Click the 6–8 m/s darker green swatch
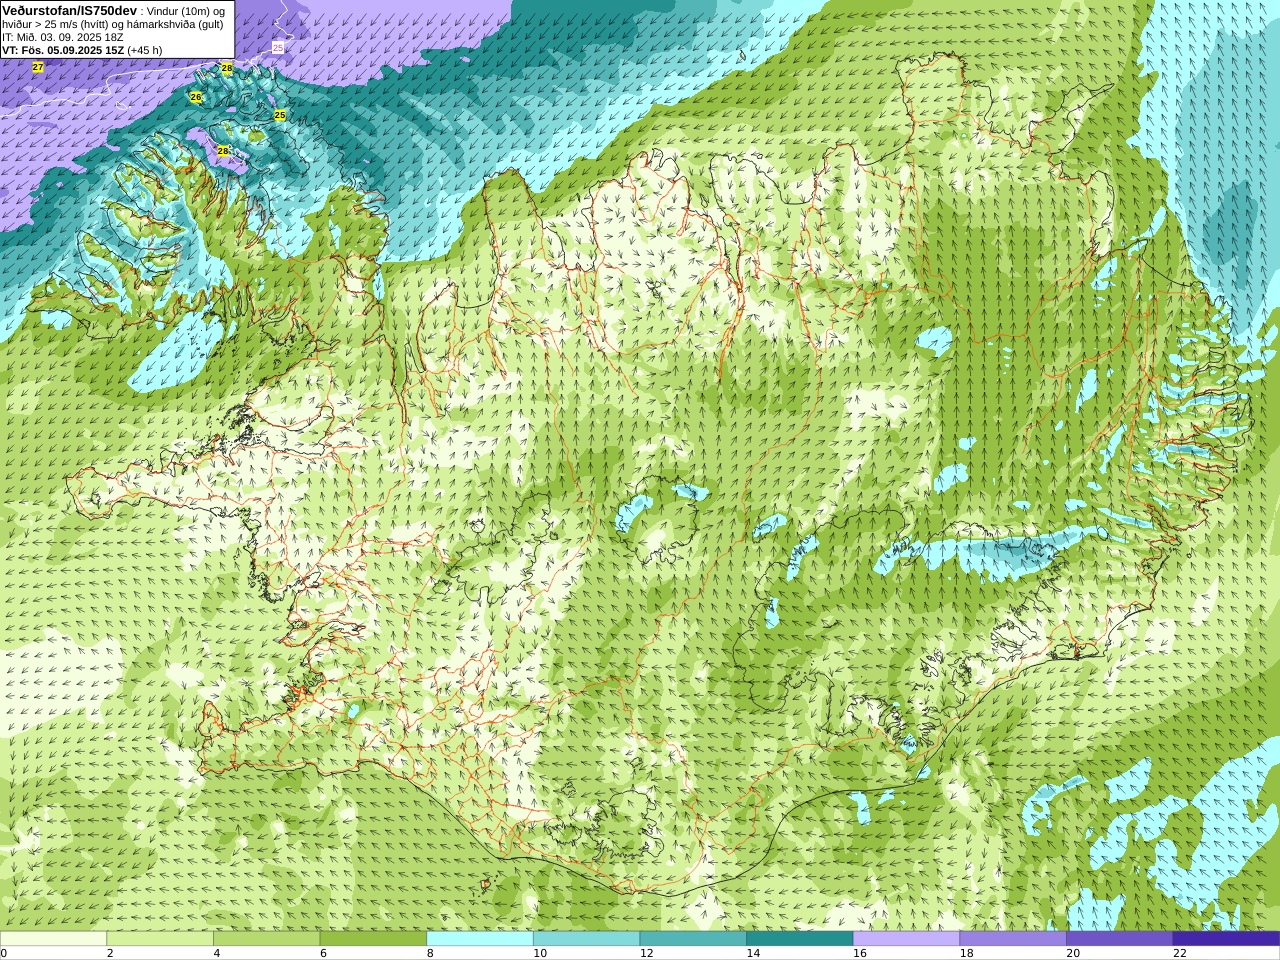The width and height of the screenshot is (1280, 960). [373, 939]
